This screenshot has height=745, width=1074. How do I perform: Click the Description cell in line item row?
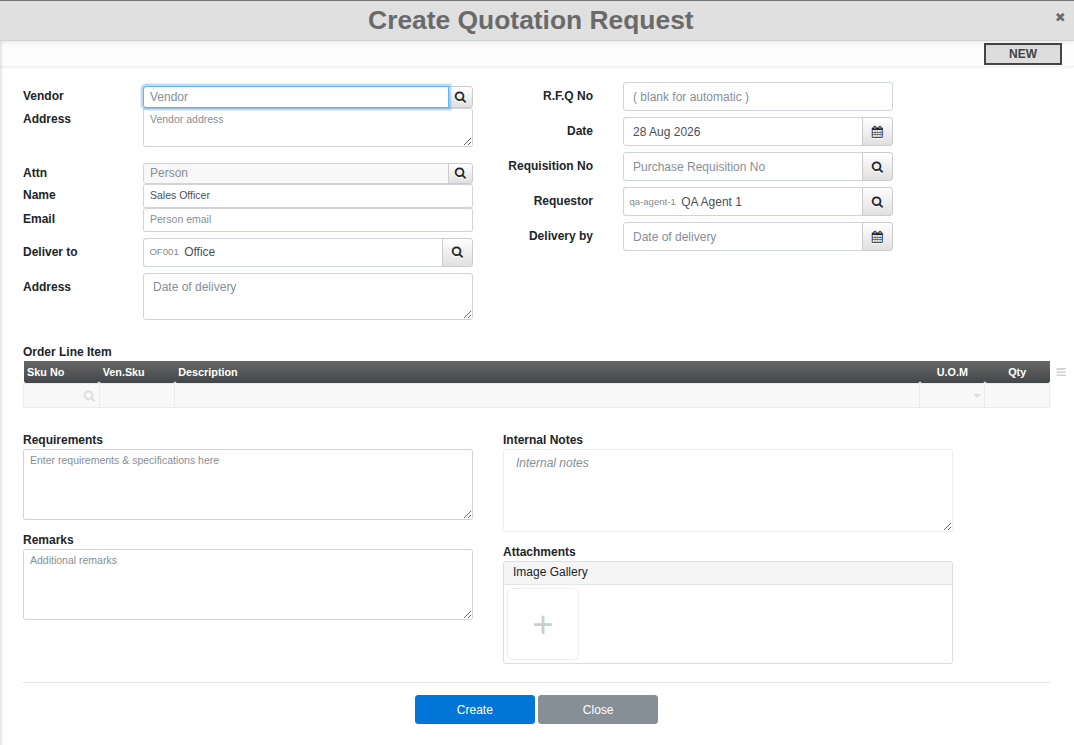pos(547,396)
